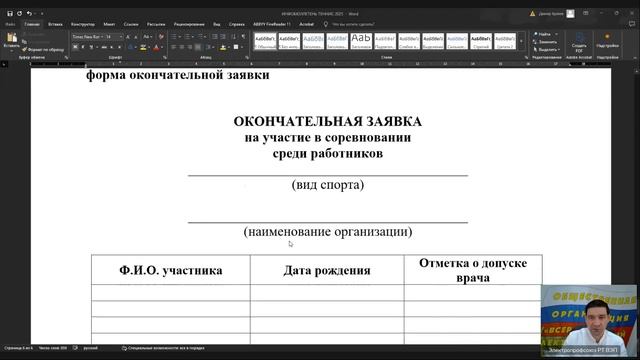
Task: Insert a bulleted list
Action: [174, 37]
